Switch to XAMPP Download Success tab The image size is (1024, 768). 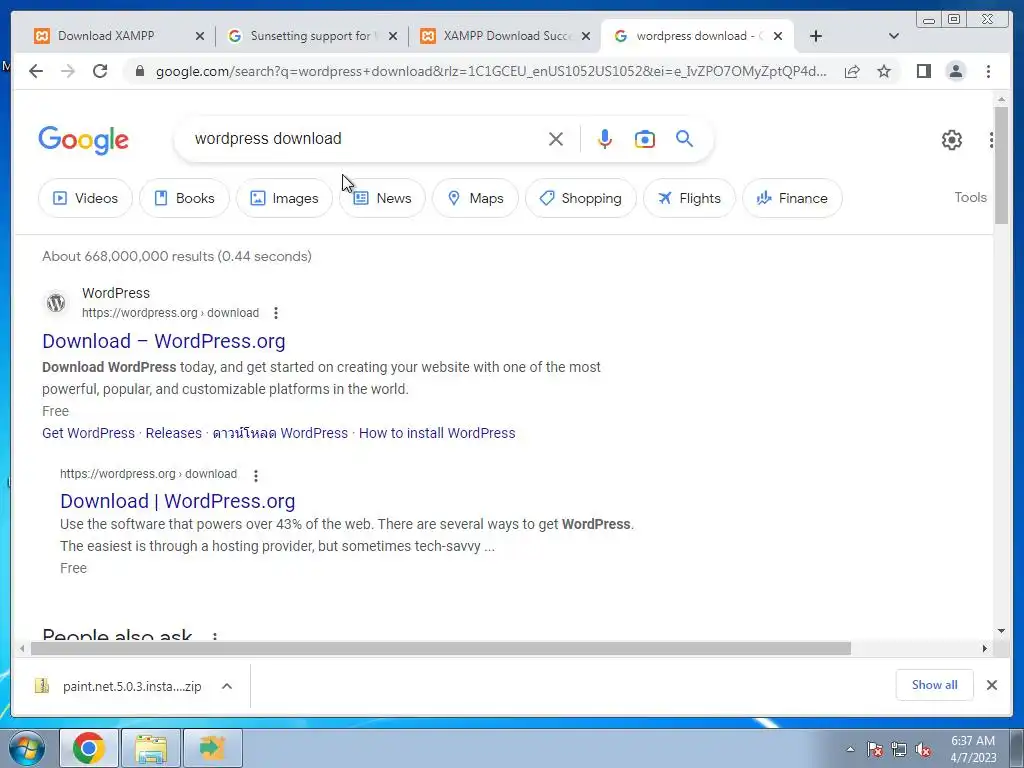pyautogui.click(x=507, y=36)
